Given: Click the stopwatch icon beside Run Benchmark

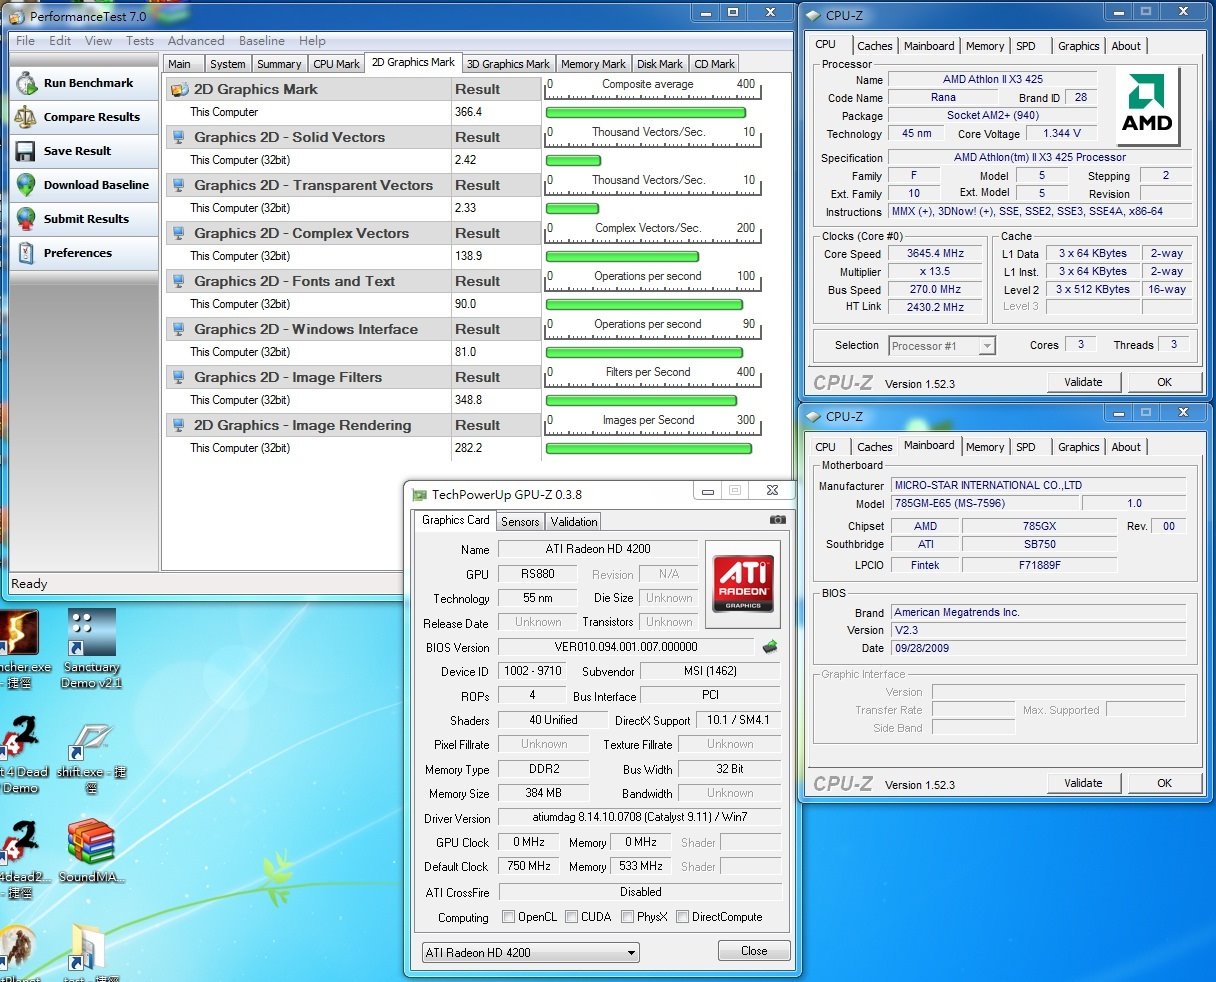Looking at the screenshot, I should click(x=26, y=83).
